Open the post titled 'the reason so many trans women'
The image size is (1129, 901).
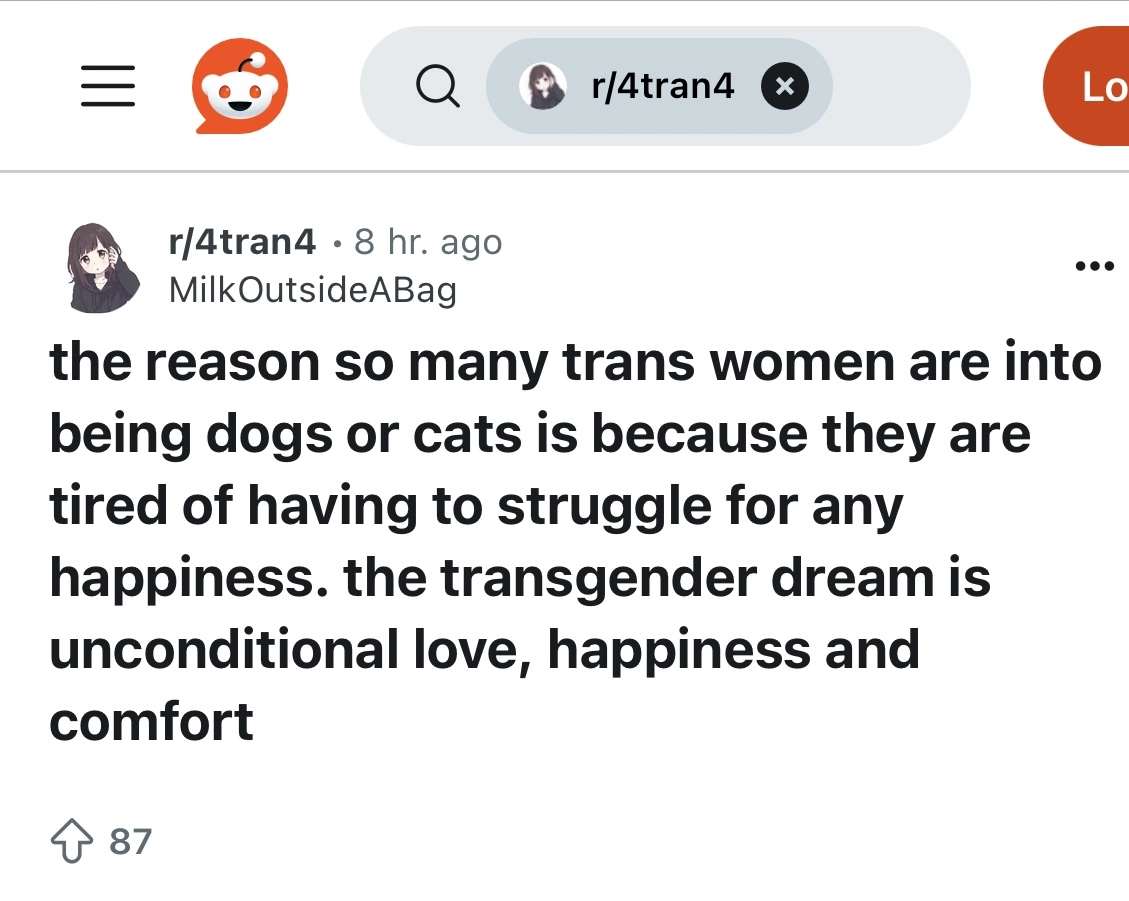[575, 363]
